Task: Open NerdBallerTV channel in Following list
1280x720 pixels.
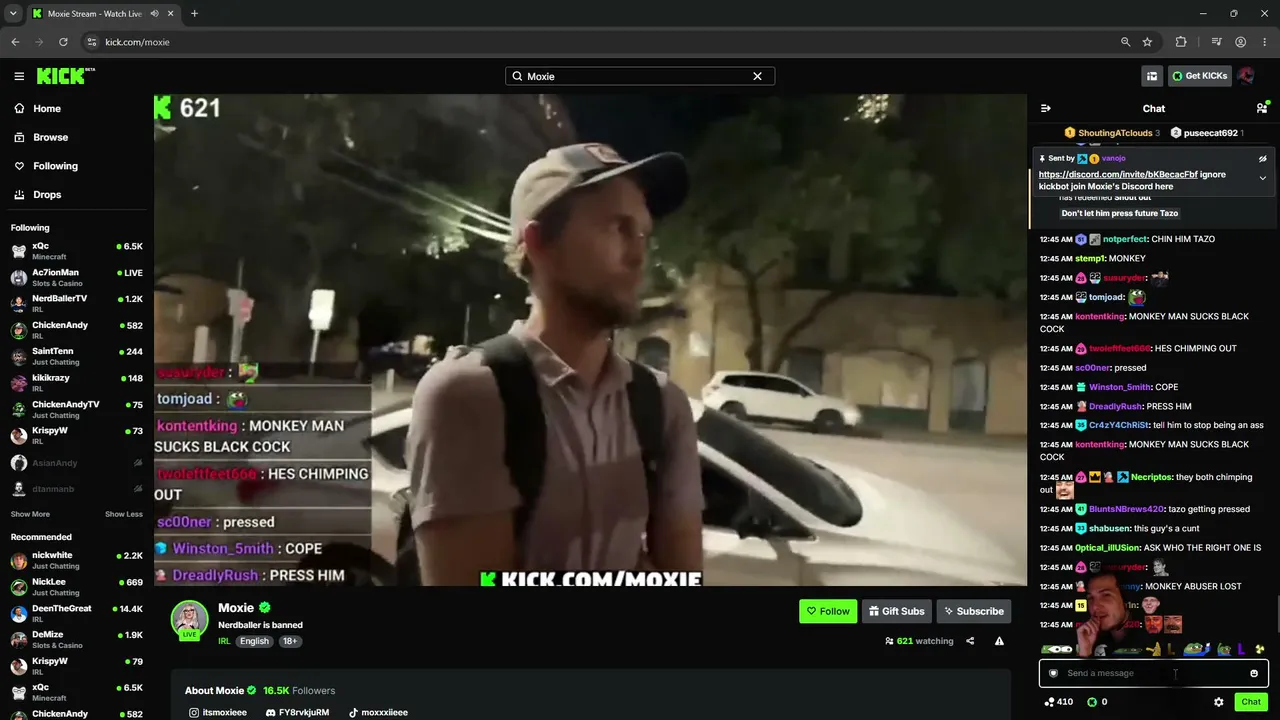Action: (x=76, y=303)
